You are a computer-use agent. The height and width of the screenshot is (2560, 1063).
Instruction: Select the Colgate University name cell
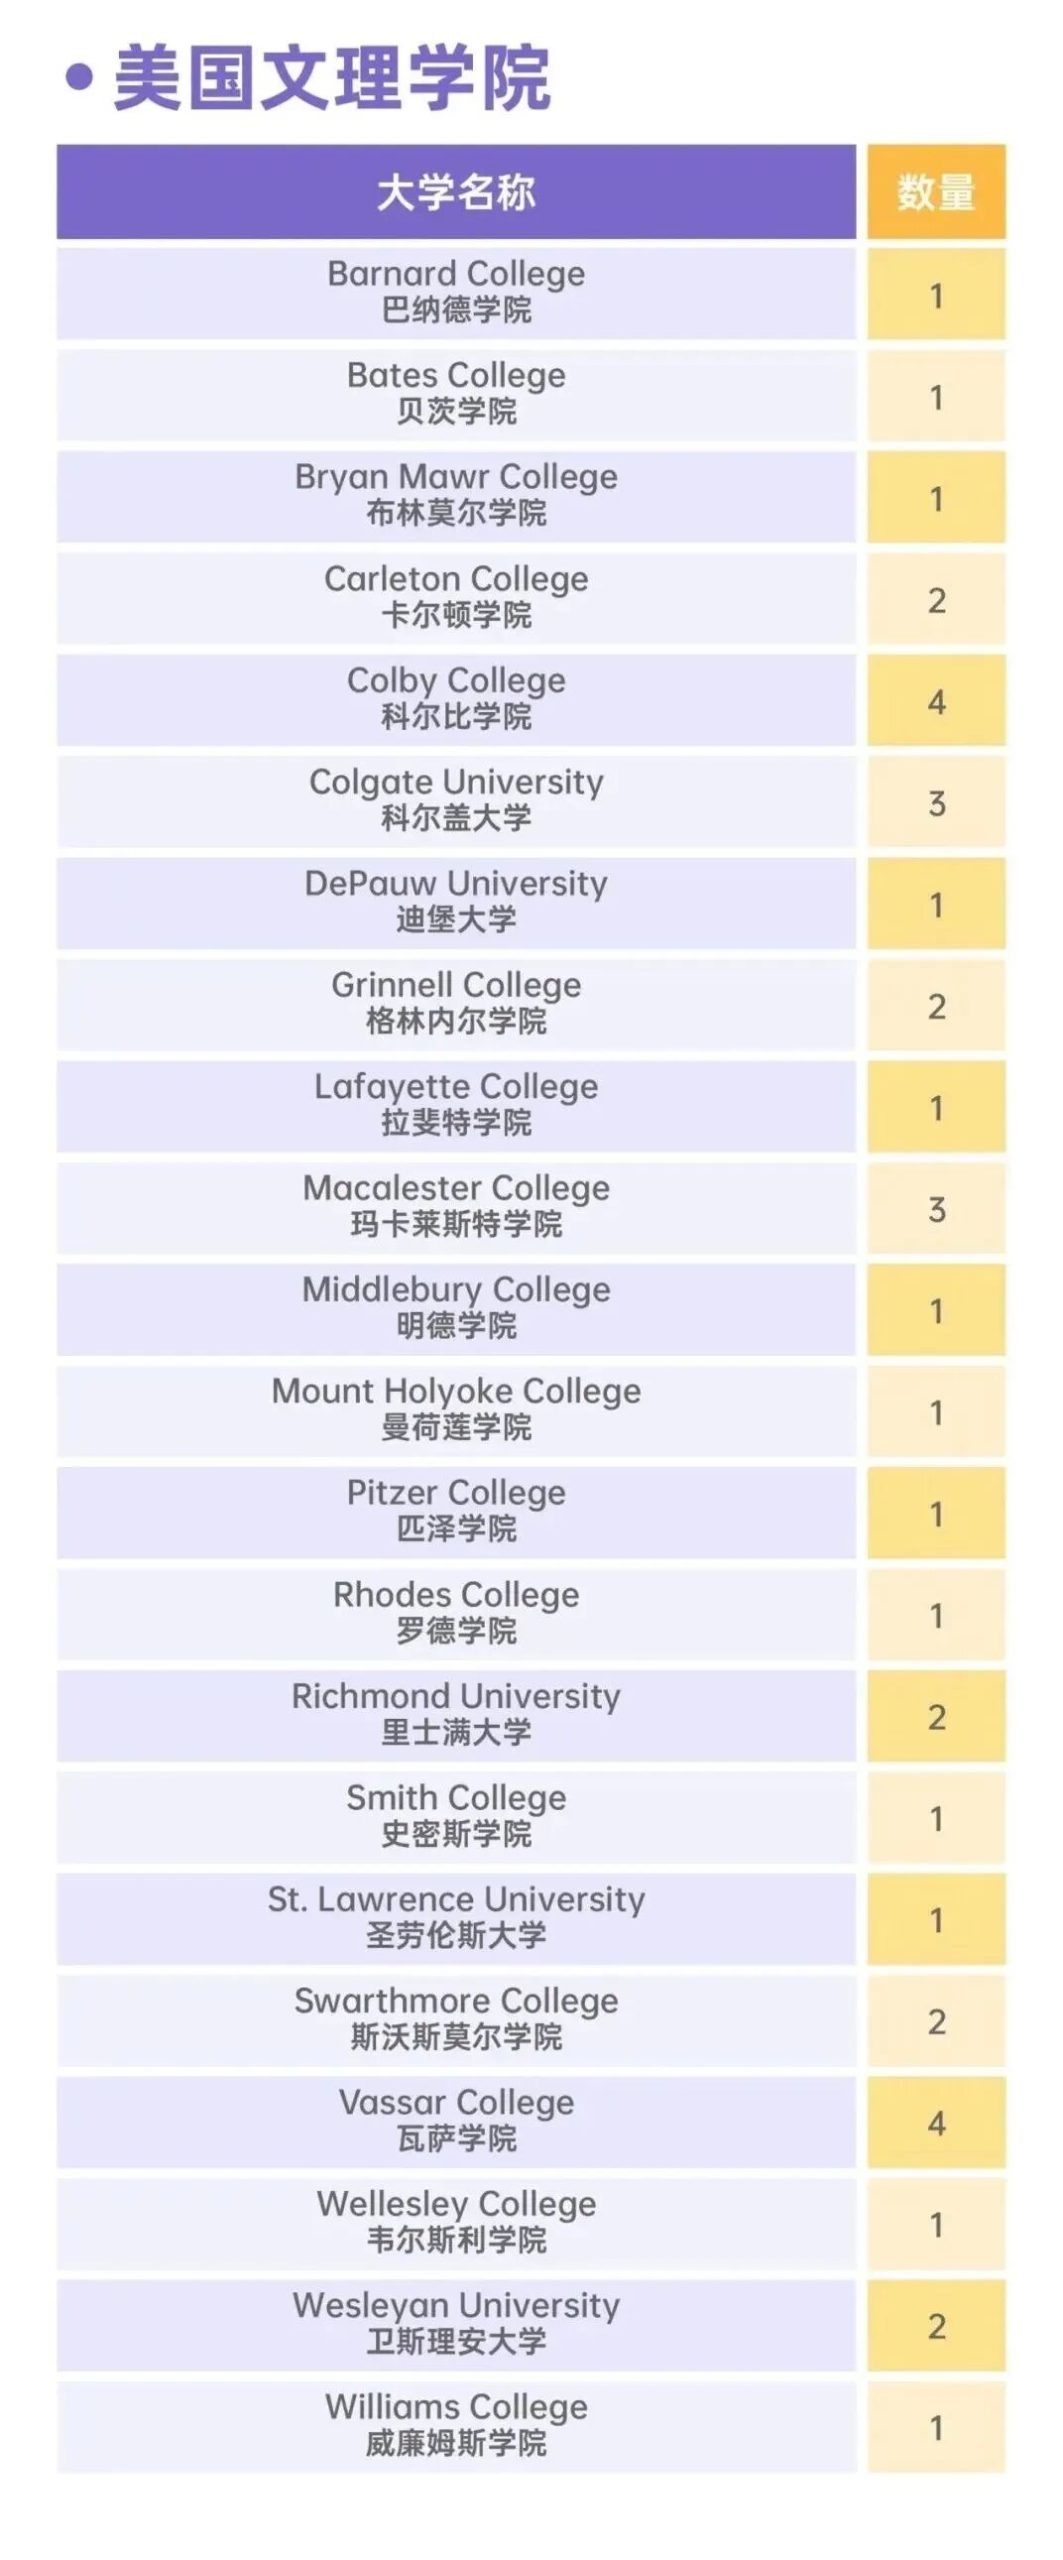pos(456,799)
